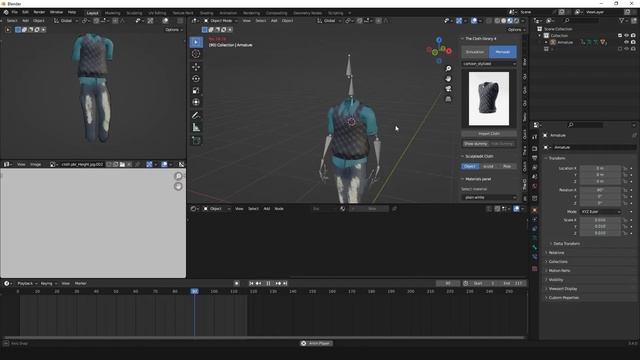Expand the Armature tree item in outliner
Viewport: 640px width, 360px height.
point(546,42)
